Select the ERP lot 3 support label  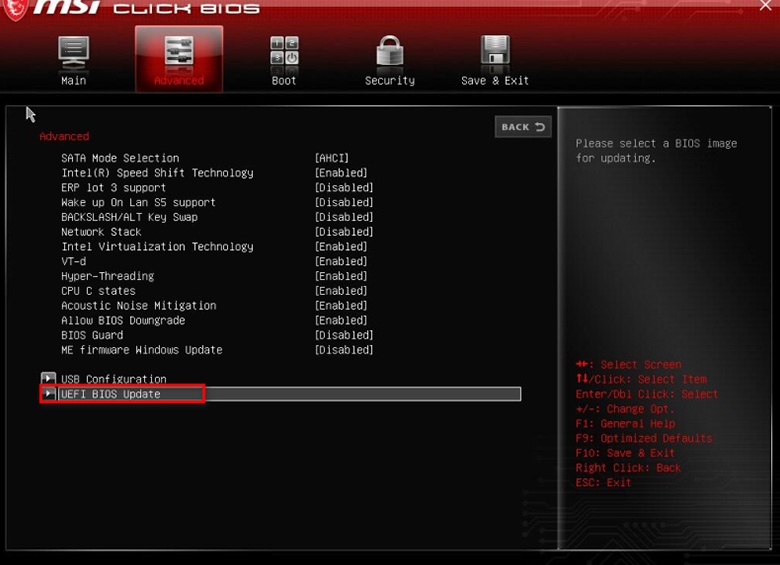pyautogui.click(x=113, y=188)
